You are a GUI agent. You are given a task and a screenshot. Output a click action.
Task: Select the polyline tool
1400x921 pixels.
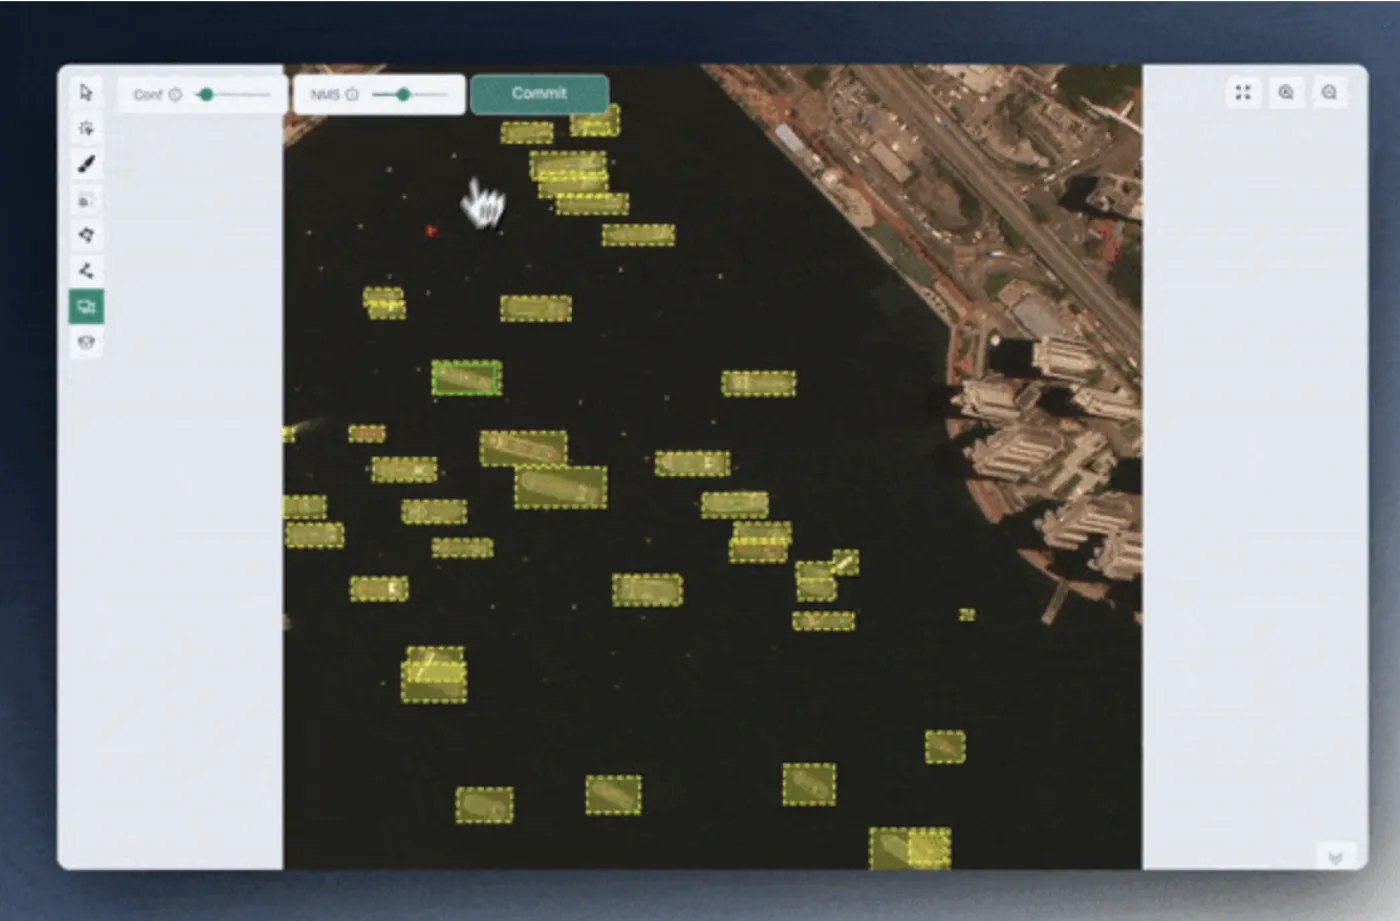click(x=86, y=270)
